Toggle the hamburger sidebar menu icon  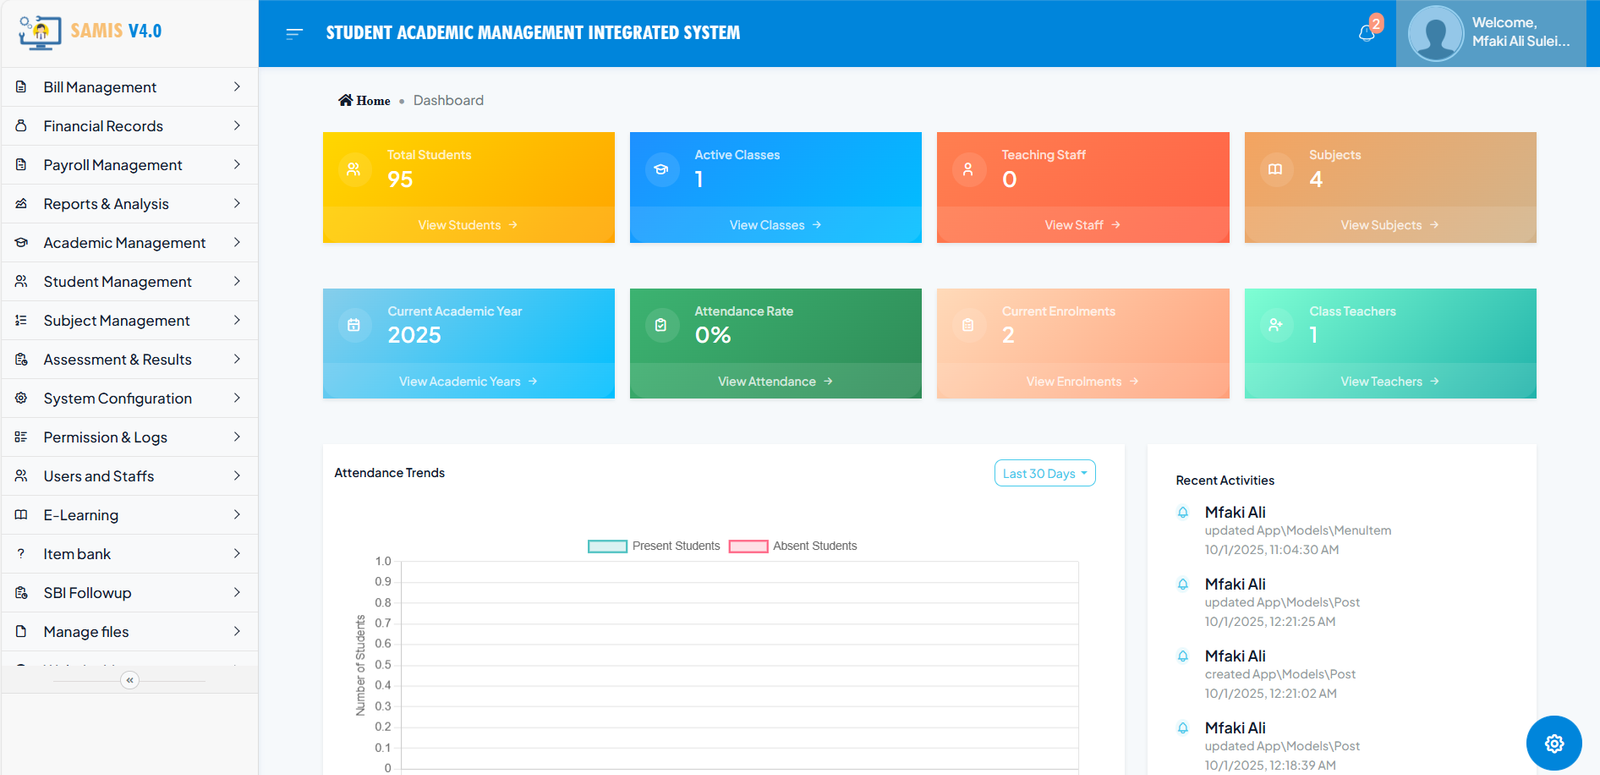click(294, 33)
